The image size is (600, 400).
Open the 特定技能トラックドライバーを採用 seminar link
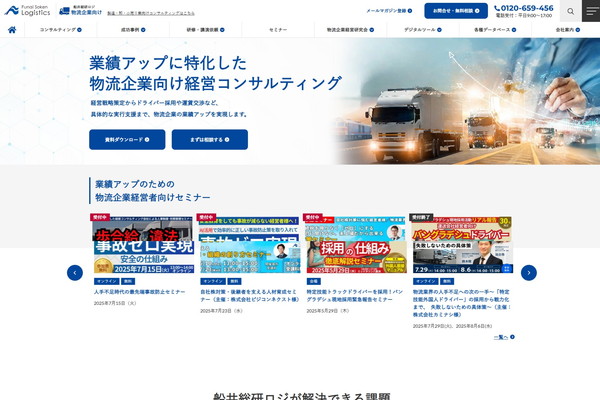pos(355,296)
